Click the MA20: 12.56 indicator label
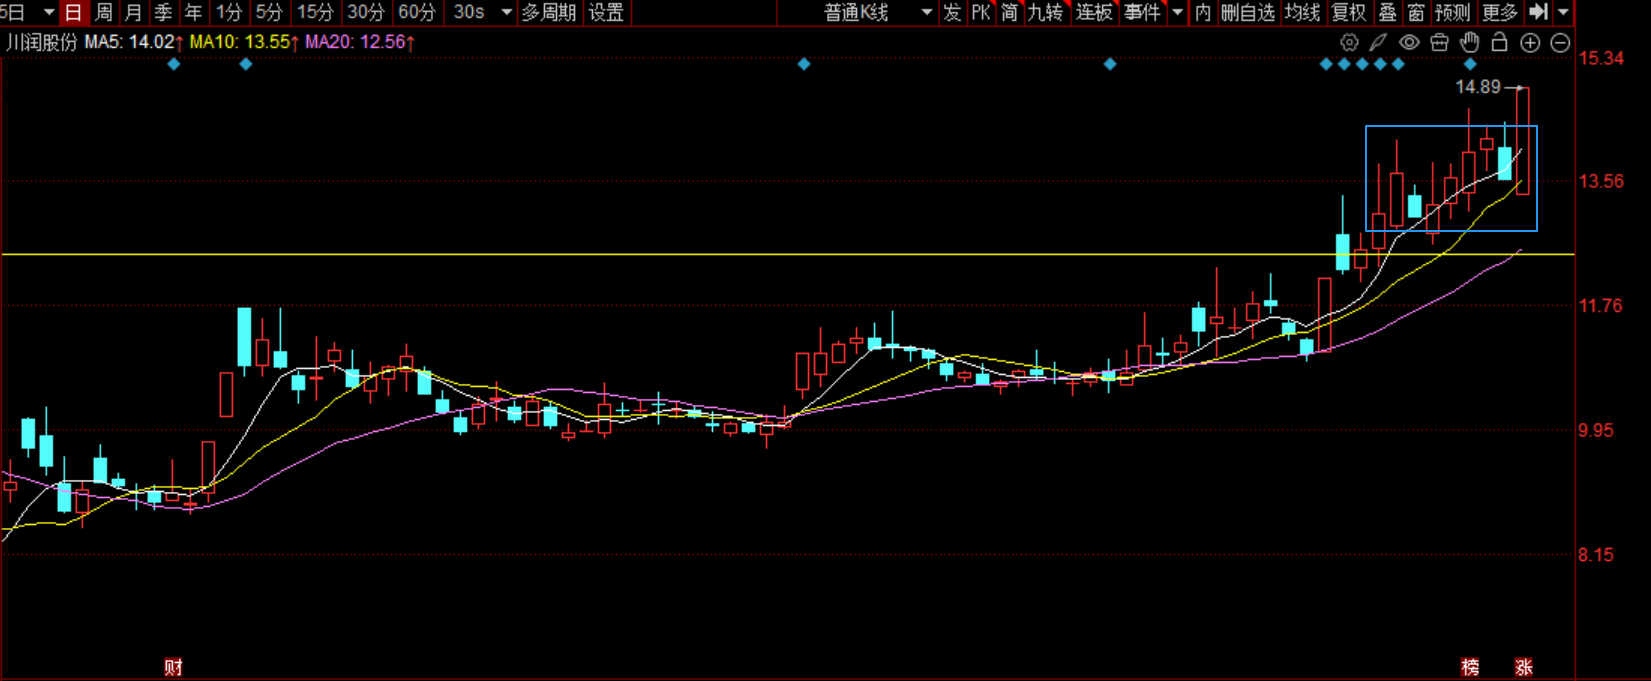Screen dimensions: 1651x681 click(x=360, y=43)
